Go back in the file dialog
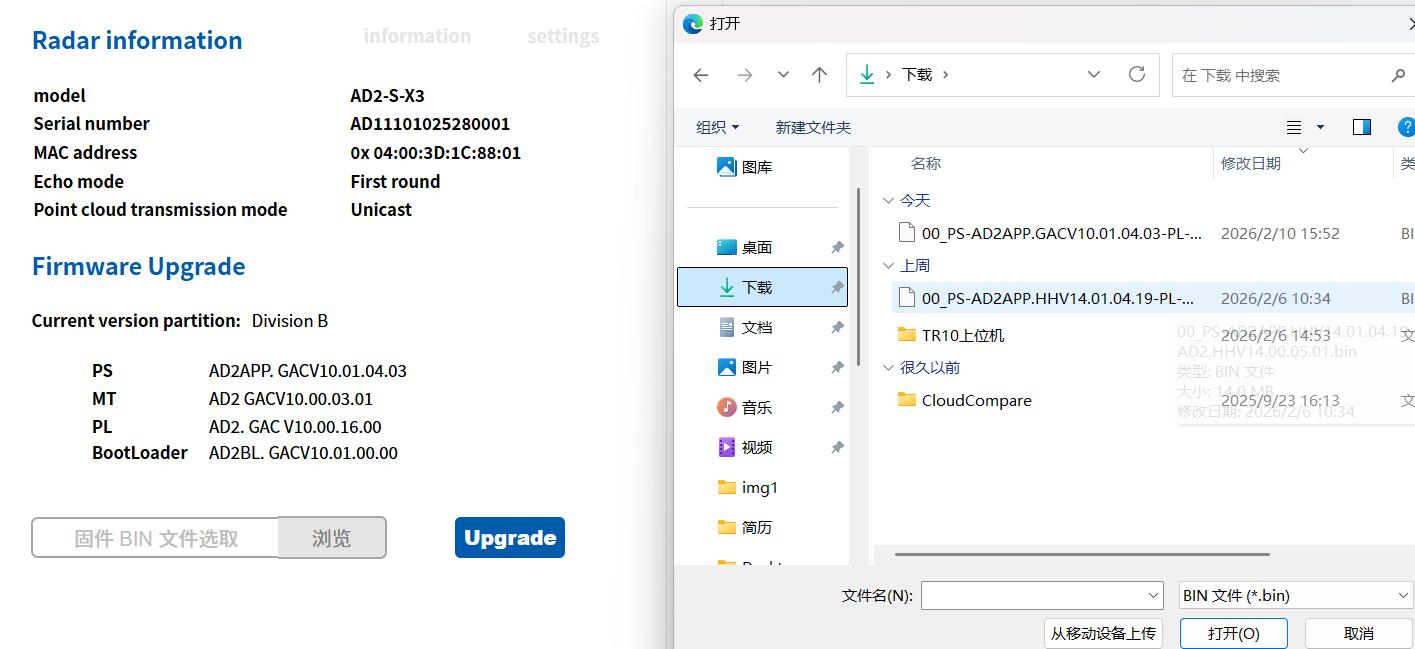Viewport: 1415px width, 649px height. click(701, 75)
